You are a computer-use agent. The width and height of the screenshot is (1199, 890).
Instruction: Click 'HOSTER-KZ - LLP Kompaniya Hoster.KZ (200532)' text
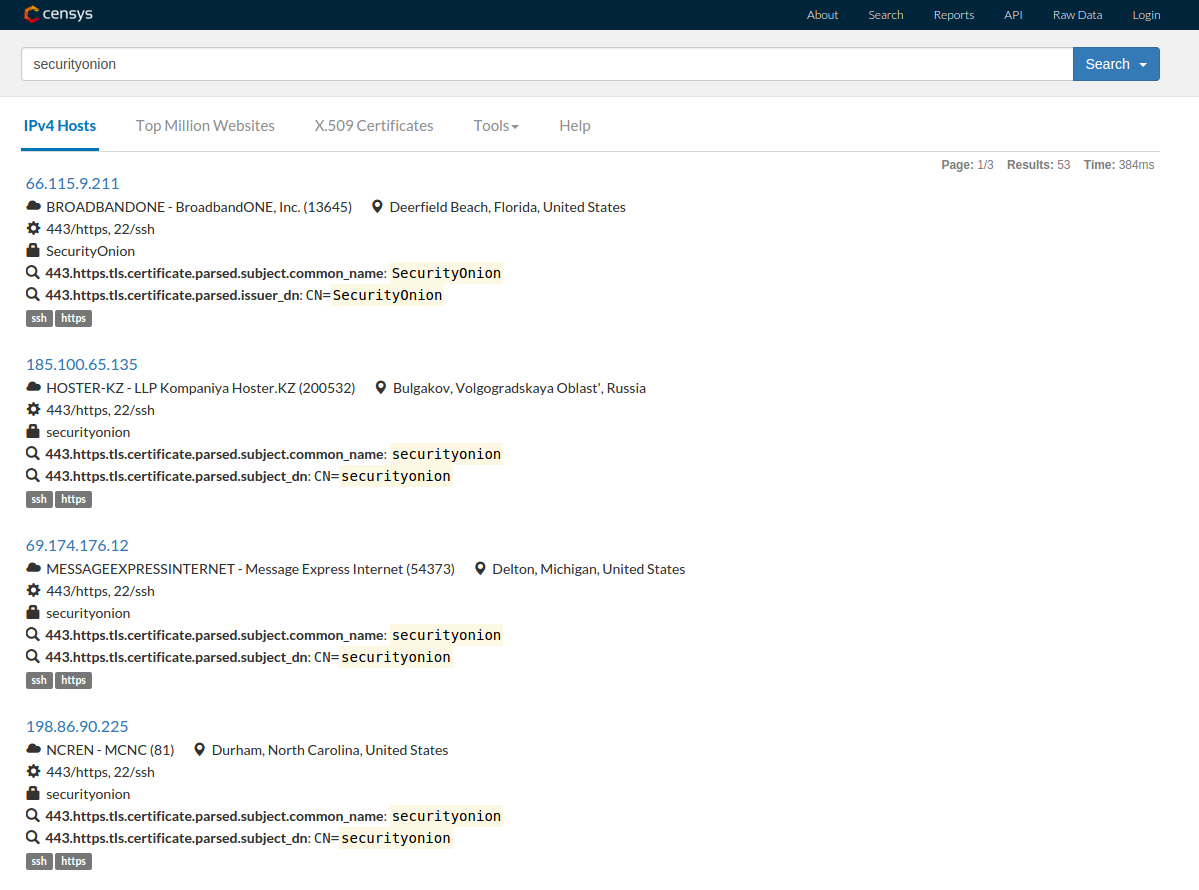200,388
